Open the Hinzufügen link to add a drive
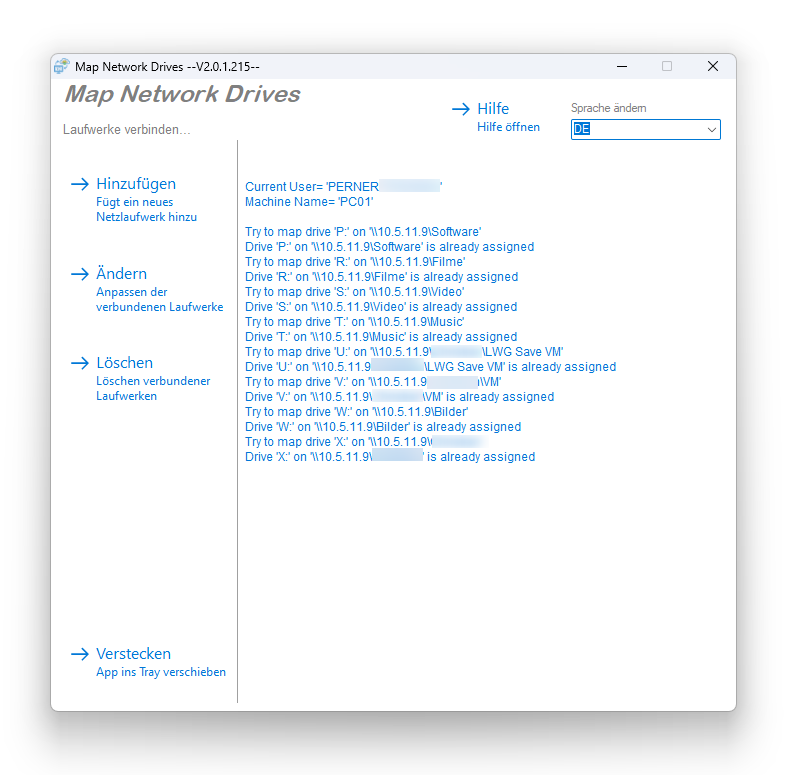Screen dimensions: 793x775 [x=136, y=184]
